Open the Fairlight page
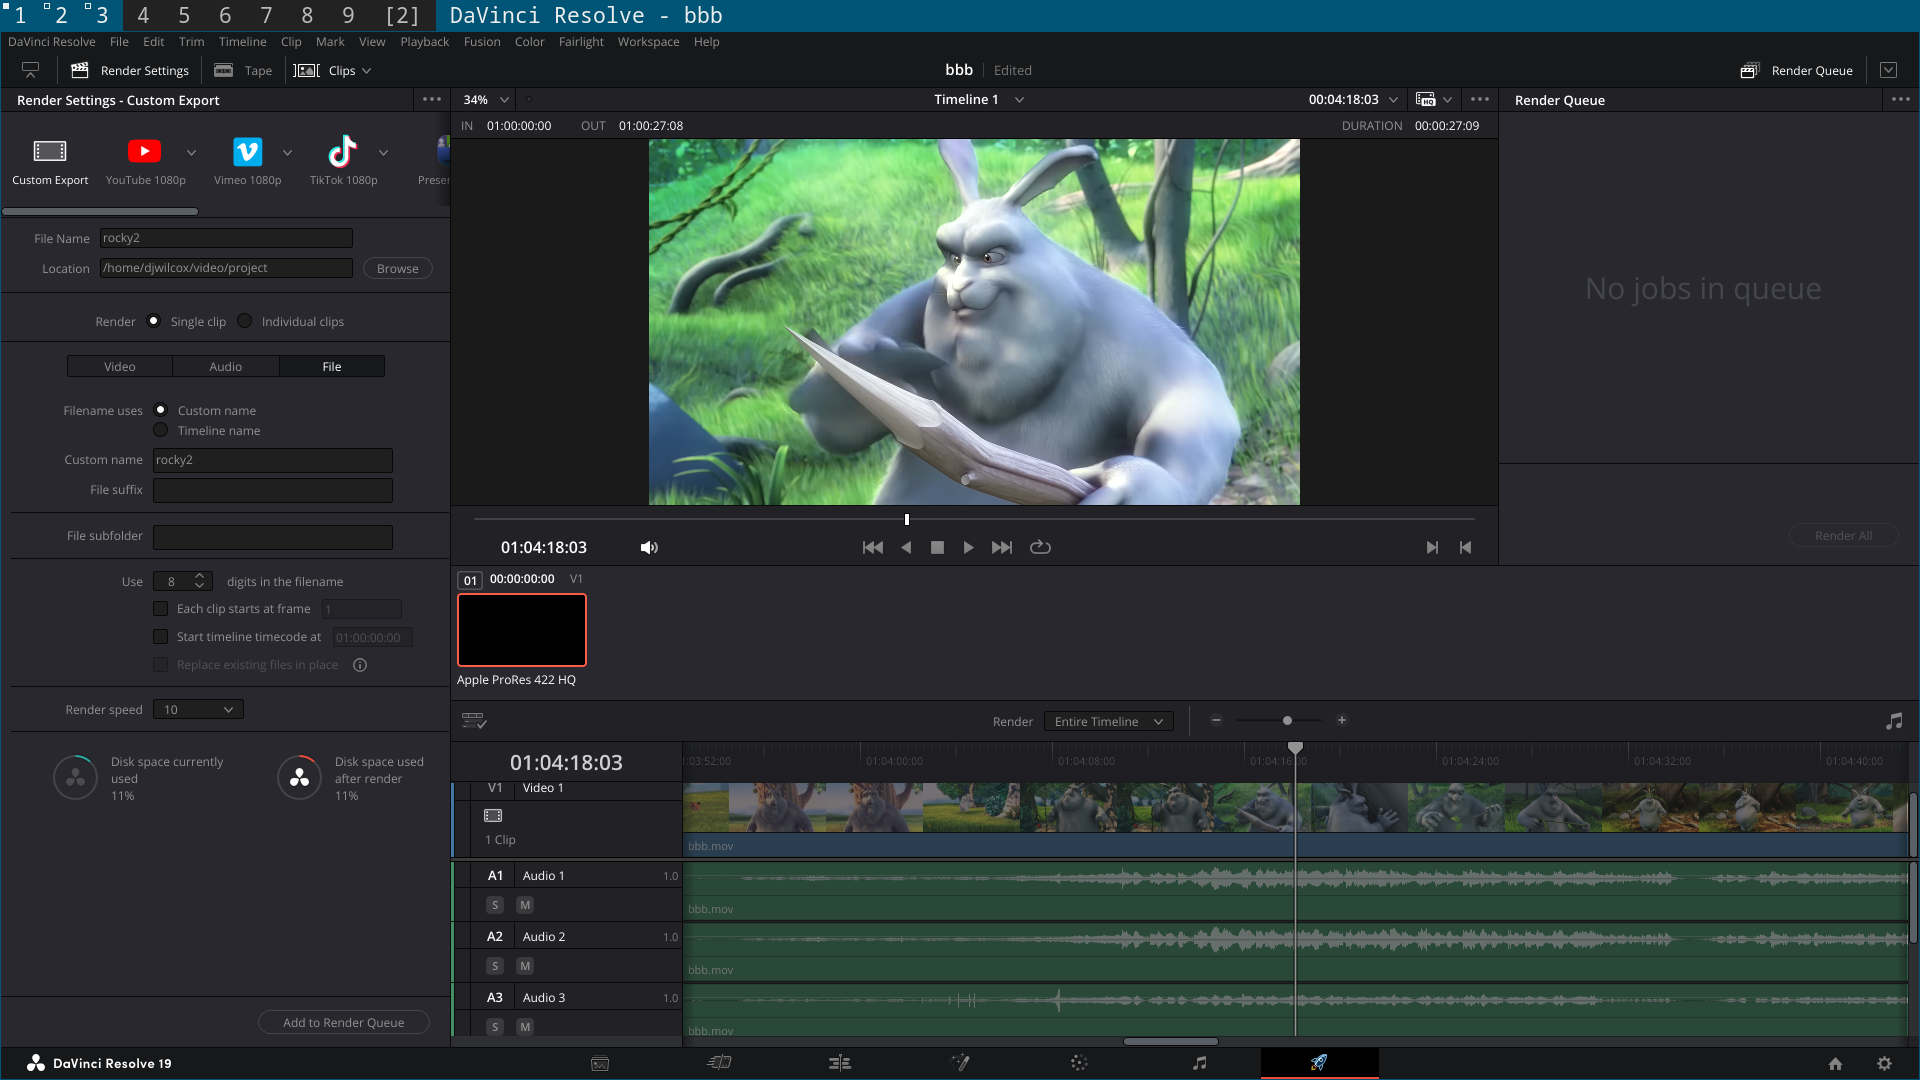The height and width of the screenshot is (1080, 1920). [x=1200, y=1063]
